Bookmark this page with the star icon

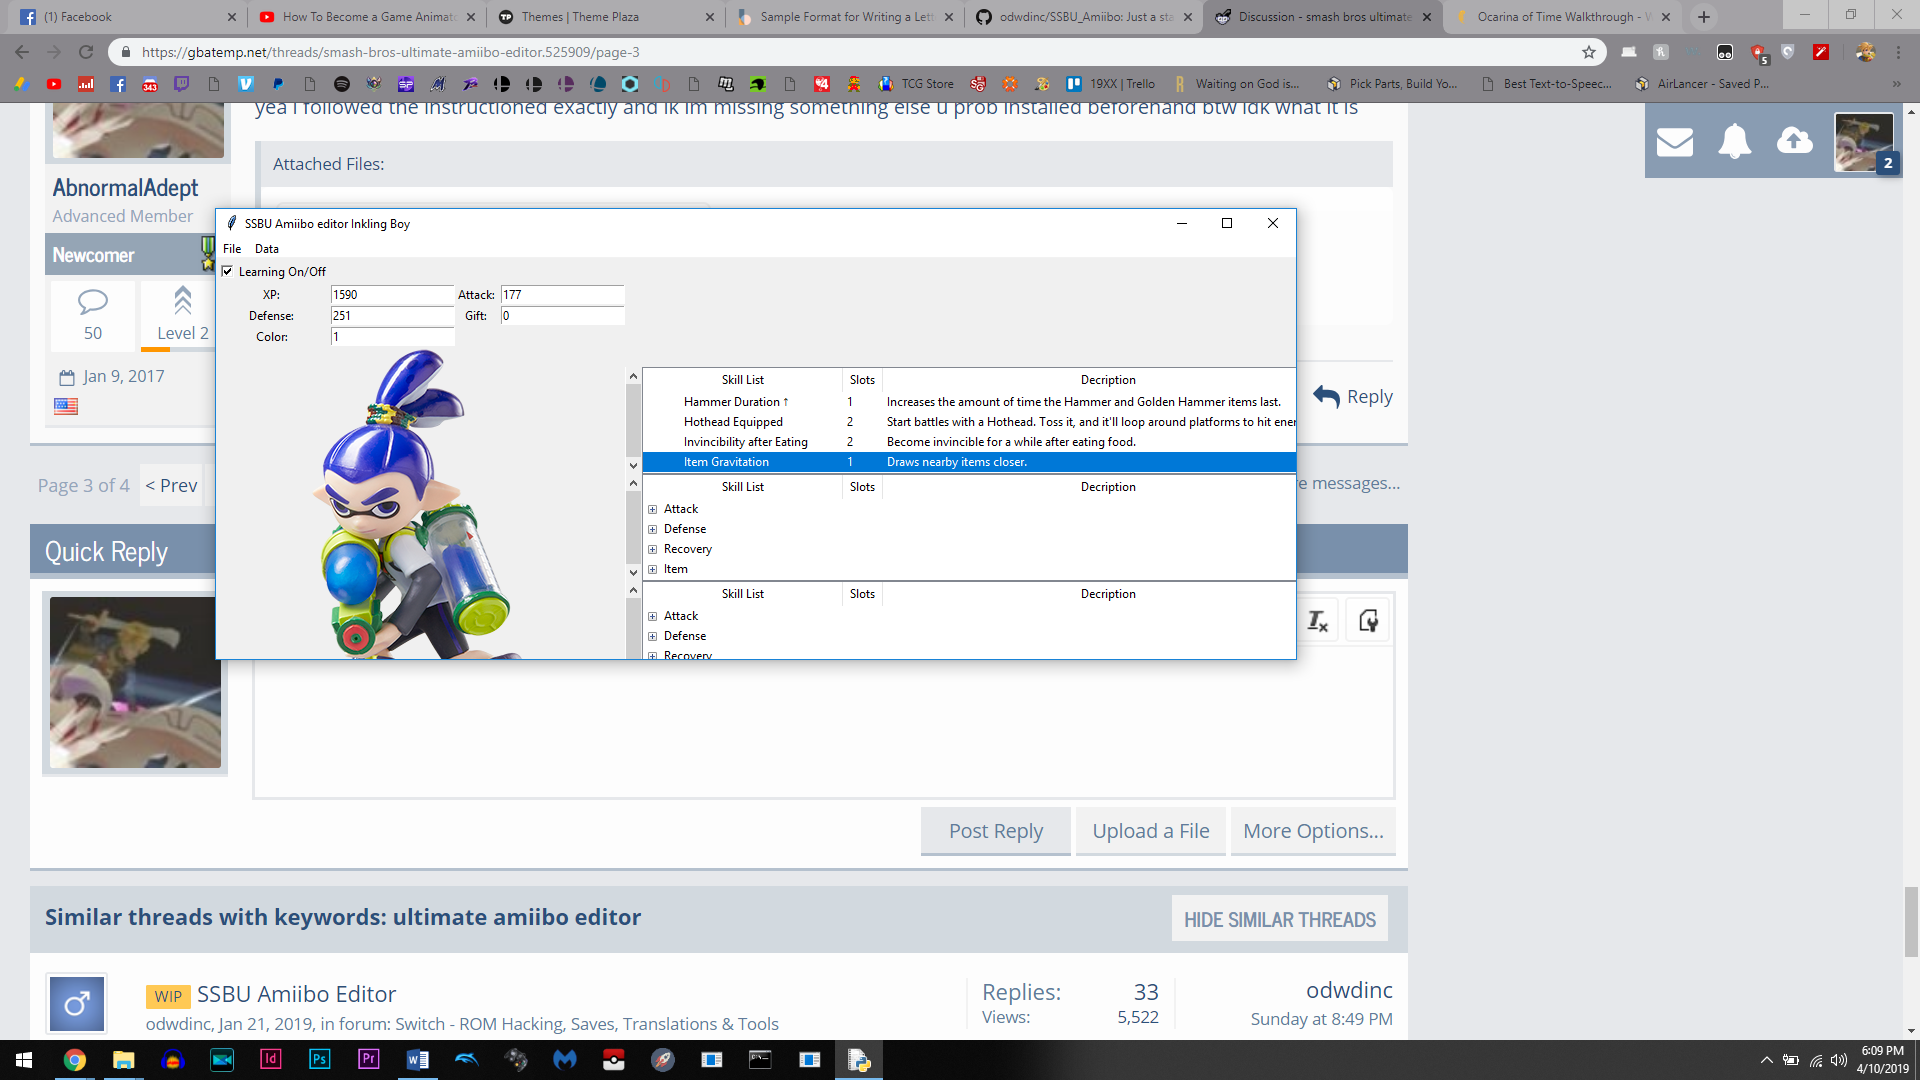click(1589, 52)
